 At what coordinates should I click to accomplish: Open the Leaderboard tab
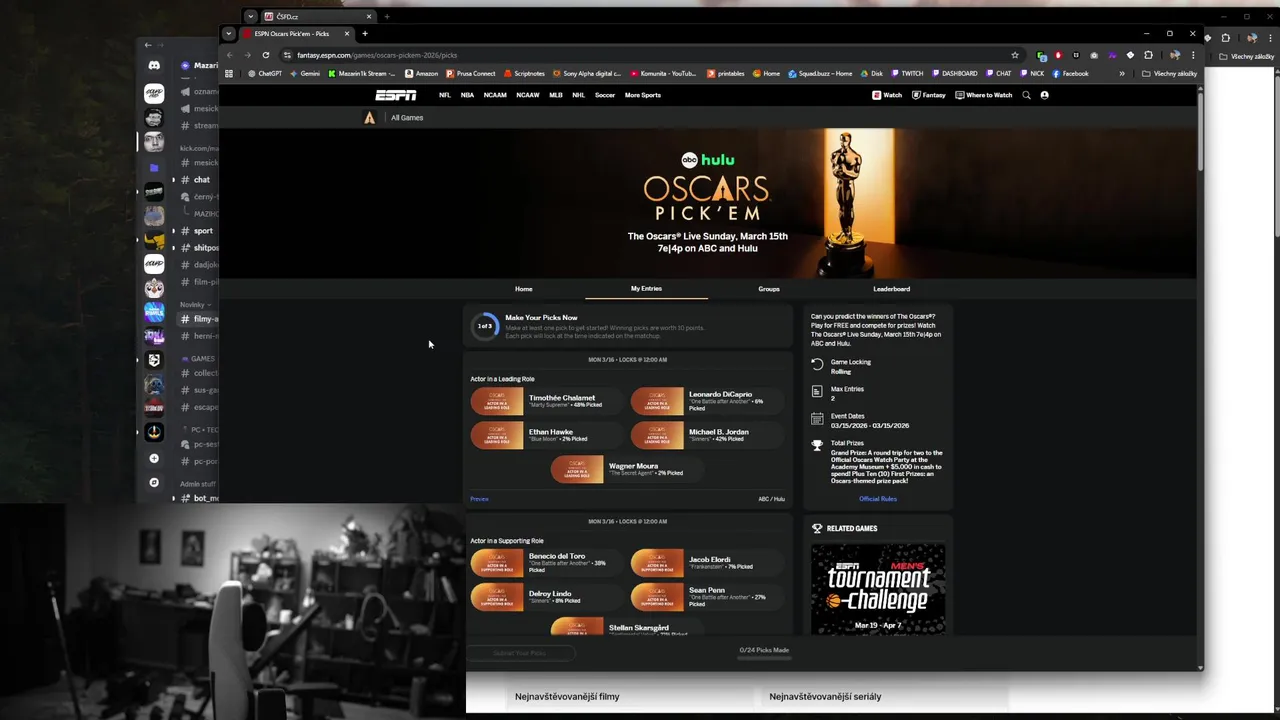891,289
